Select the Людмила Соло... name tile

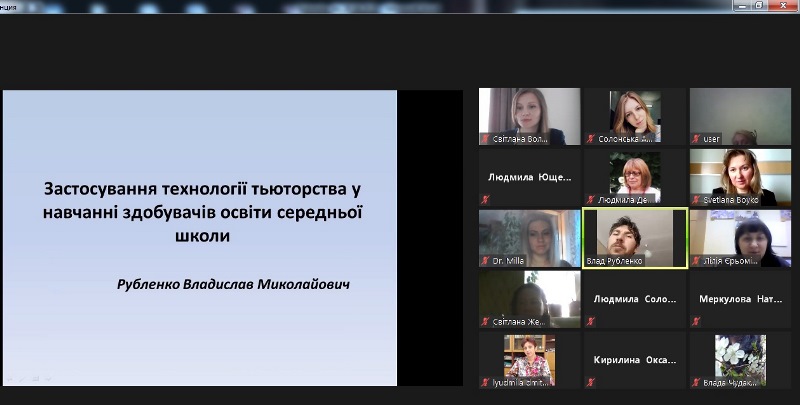point(635,299)
